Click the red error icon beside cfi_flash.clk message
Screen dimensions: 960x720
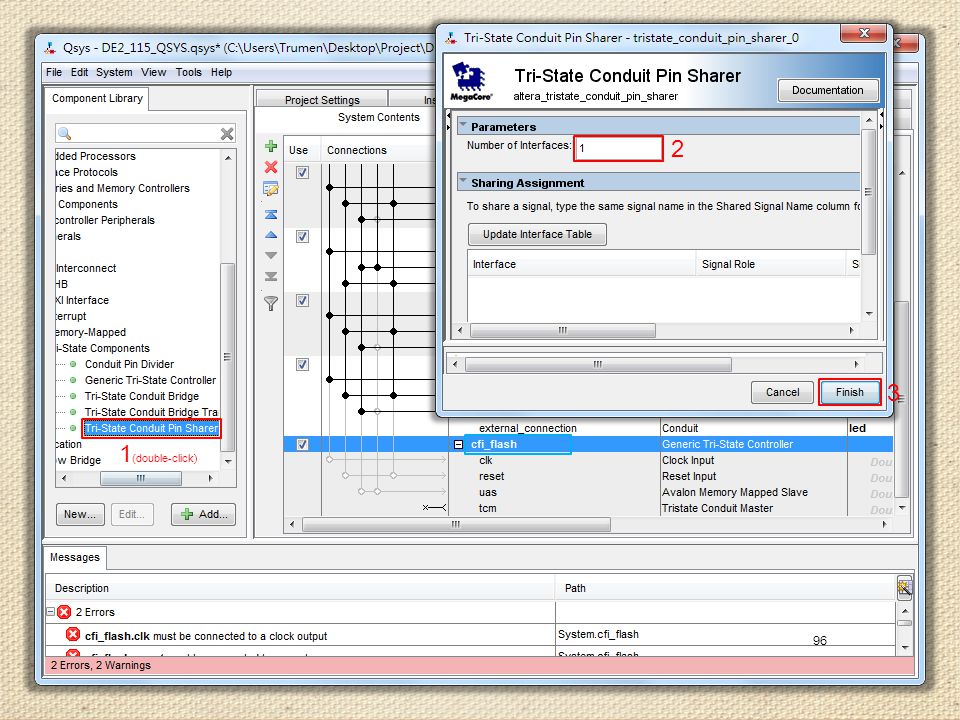point(73,635)
